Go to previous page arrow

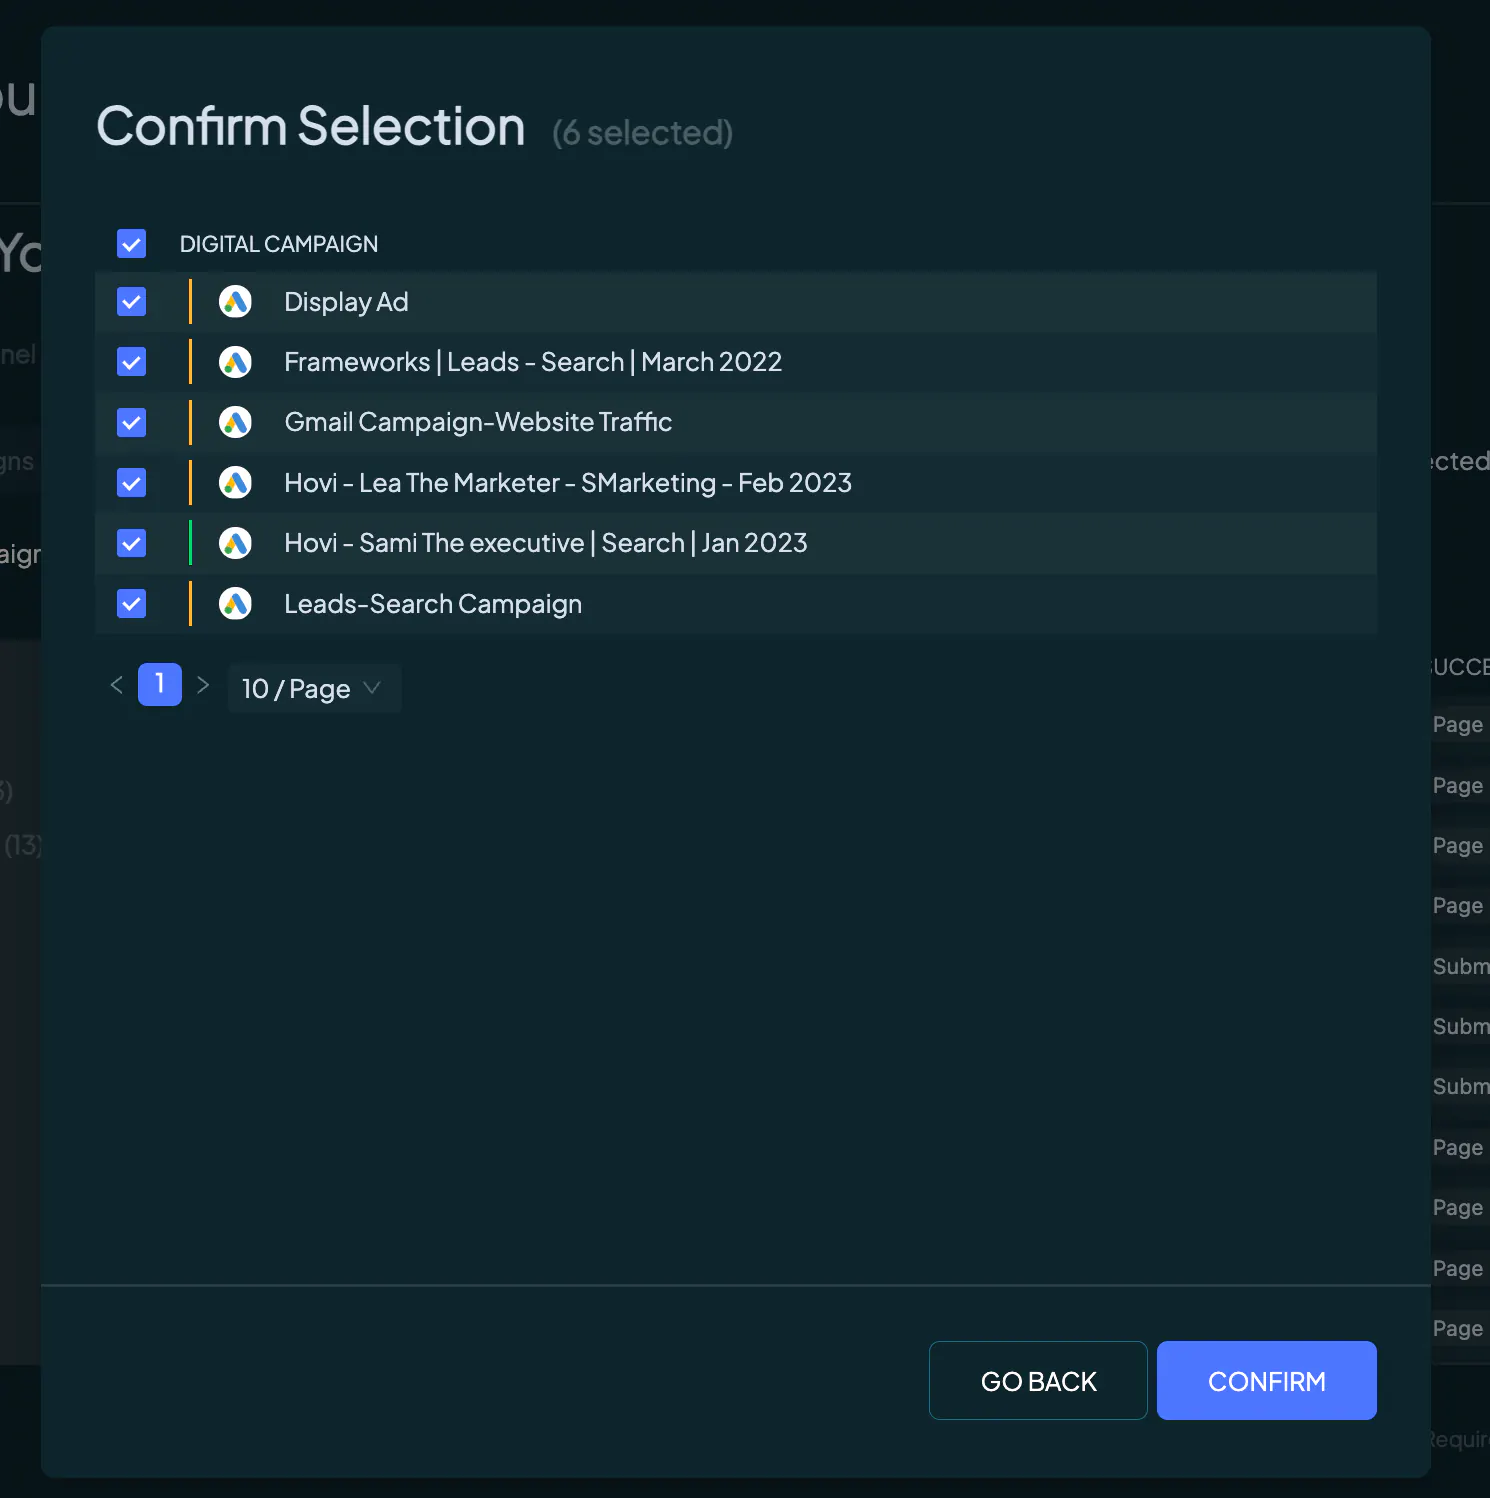[x=116, y=685]
